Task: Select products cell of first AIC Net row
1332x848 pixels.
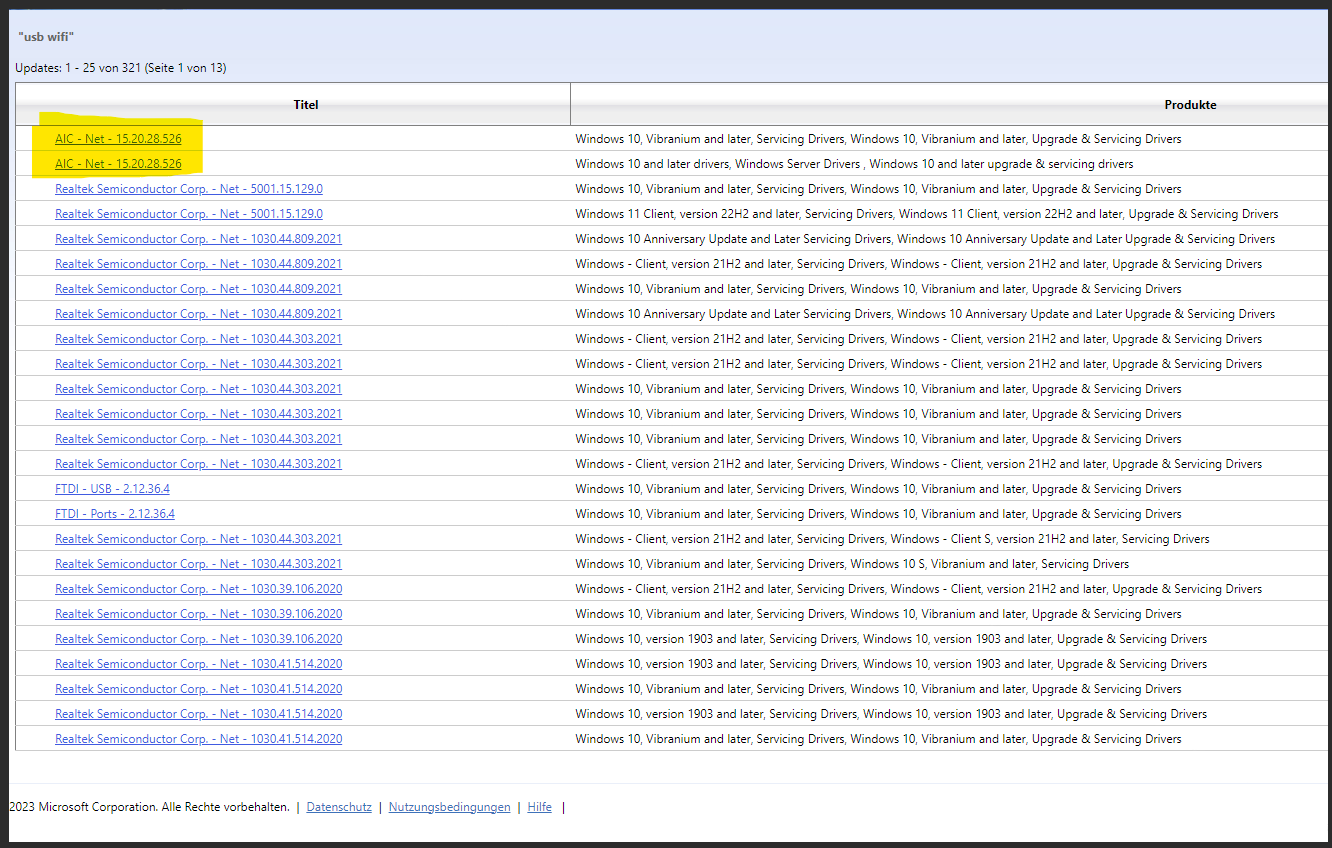Action: point(878,139)
